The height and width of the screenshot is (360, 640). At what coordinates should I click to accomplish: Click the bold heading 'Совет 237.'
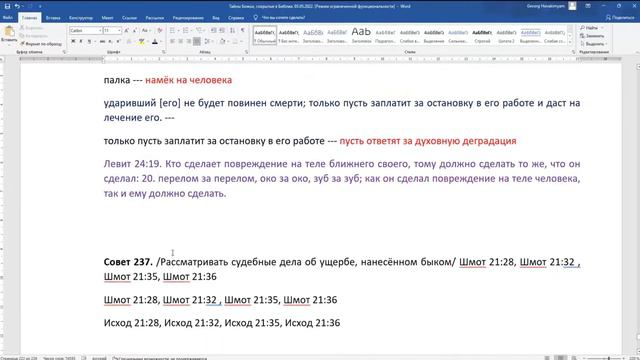pos(128,262)
